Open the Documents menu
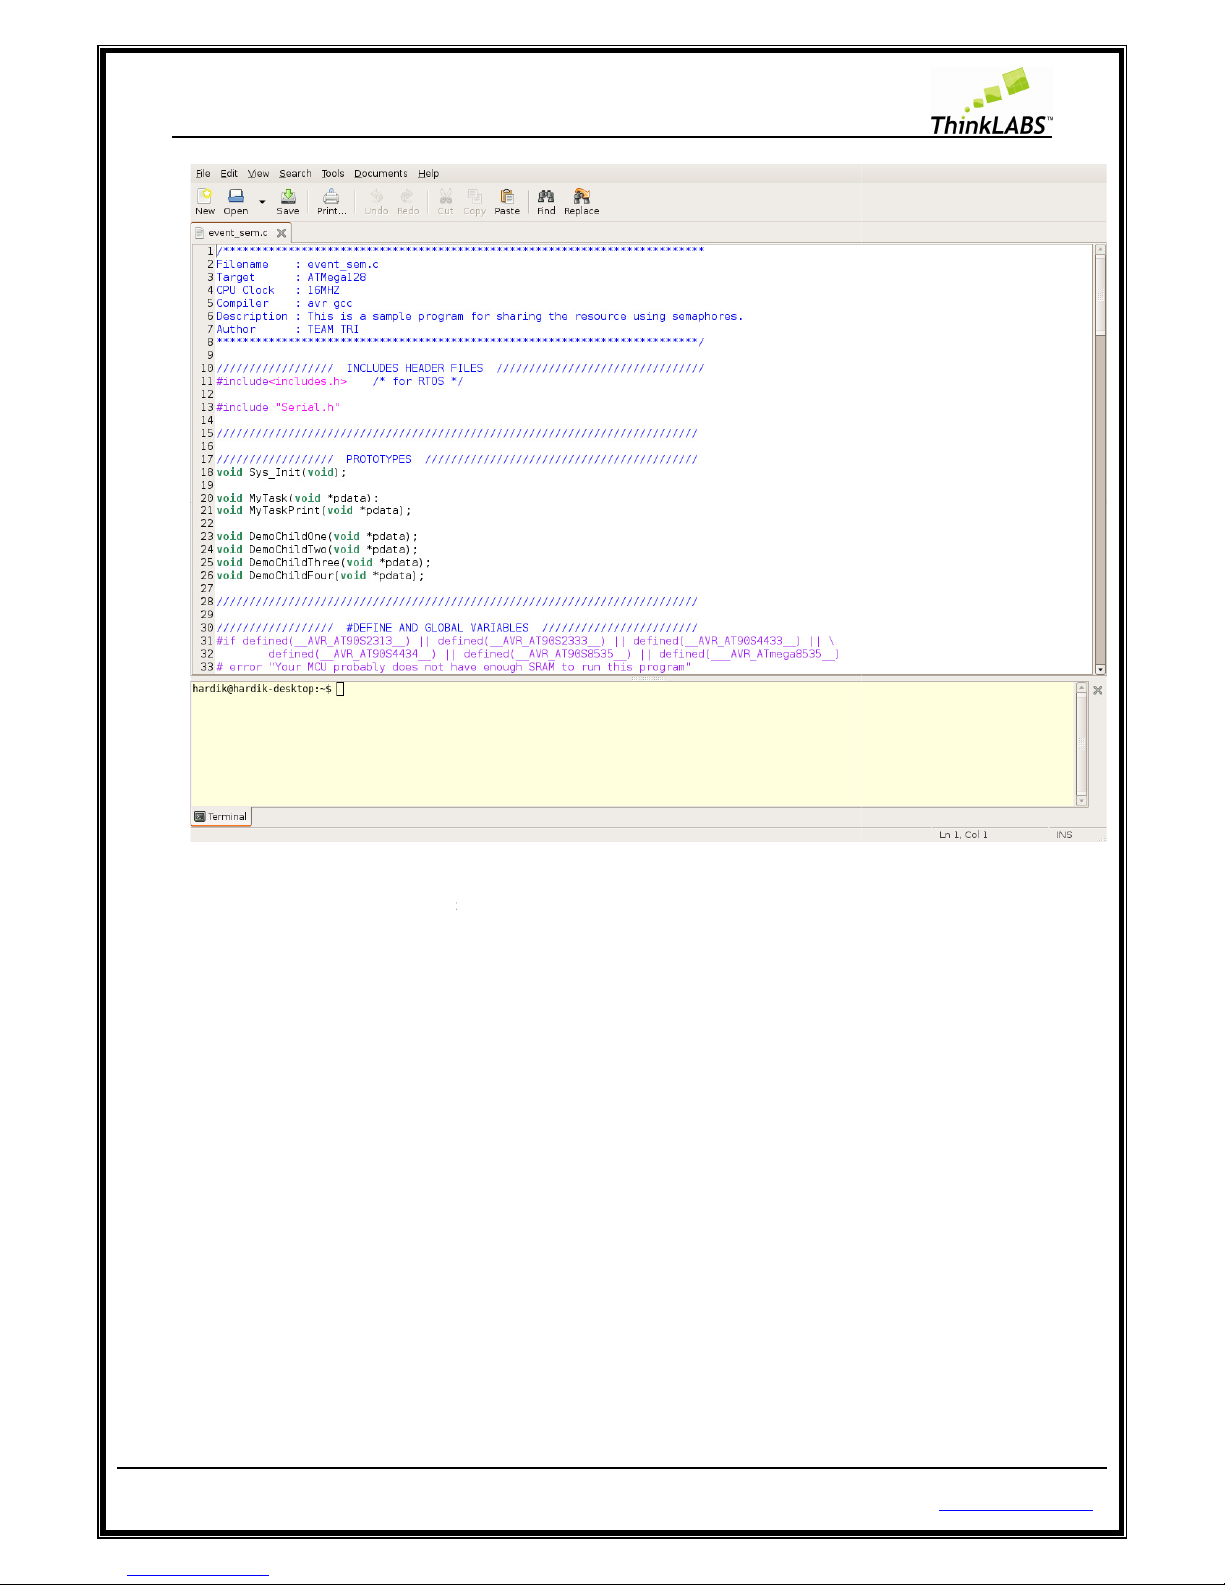The width and height of the screenshot is (1225, 1585). [381, 174]
